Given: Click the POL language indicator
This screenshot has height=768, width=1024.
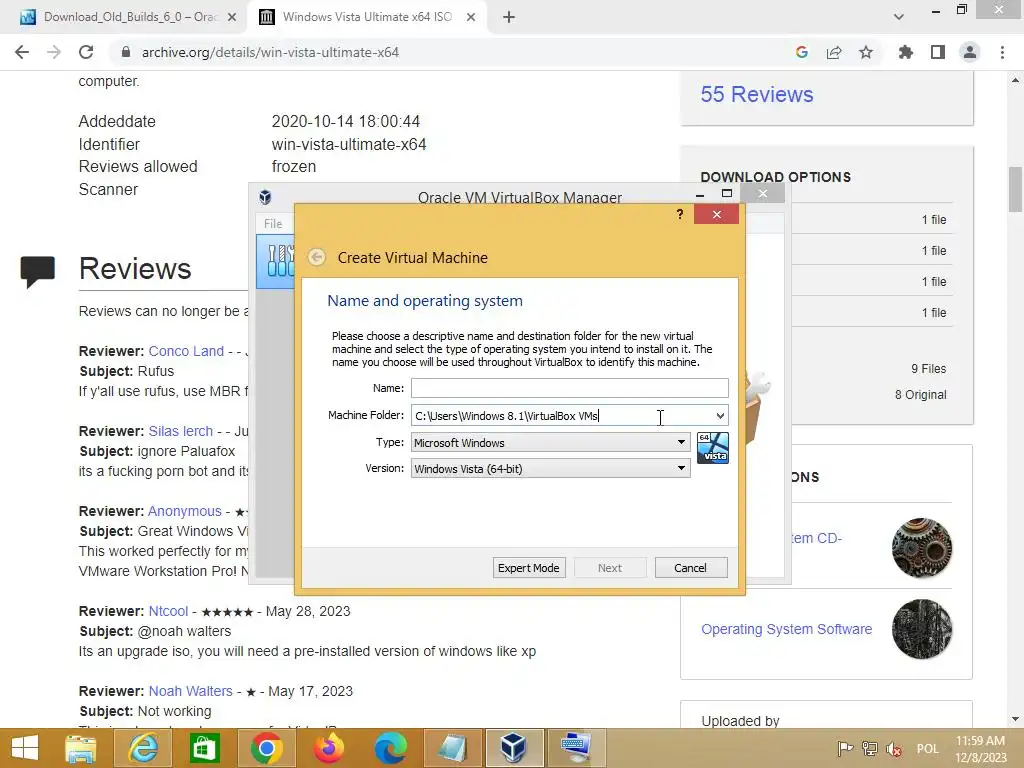Looking at the screenshot, I should pos(927,749).
